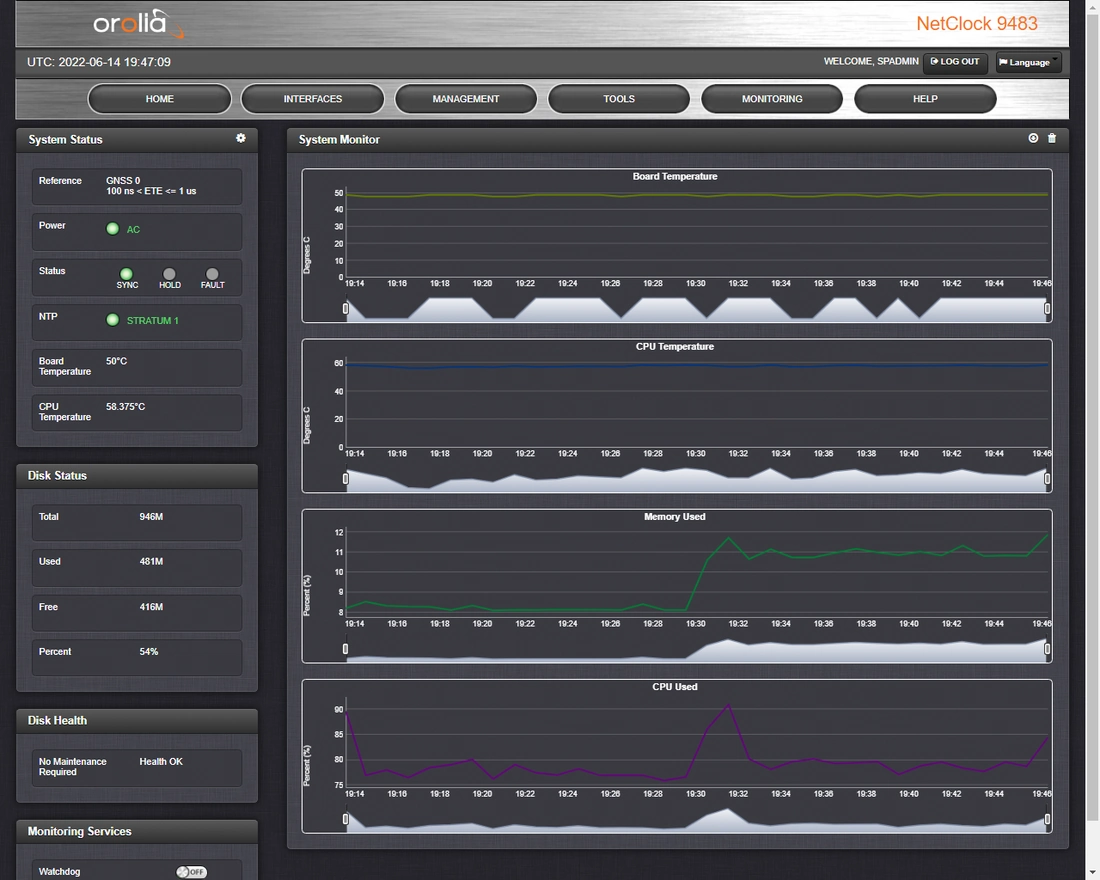Grab right range handle of Memory Used chart
This screenshot has height=880, width=1100.
1047,648
